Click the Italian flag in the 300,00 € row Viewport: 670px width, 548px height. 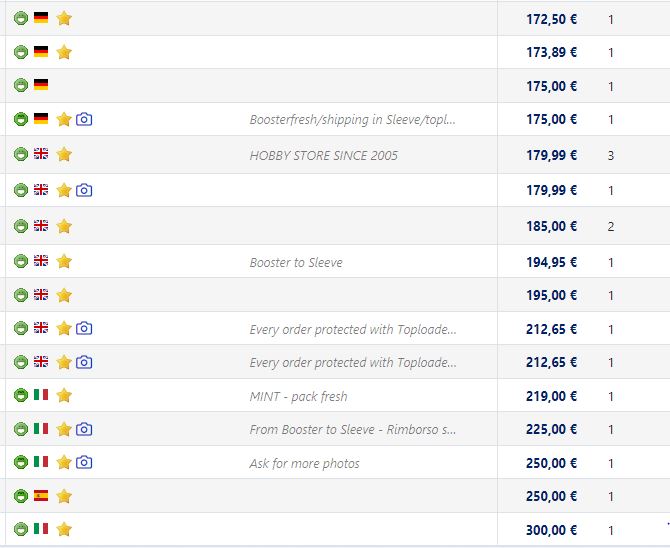click(x=41, y=528)
